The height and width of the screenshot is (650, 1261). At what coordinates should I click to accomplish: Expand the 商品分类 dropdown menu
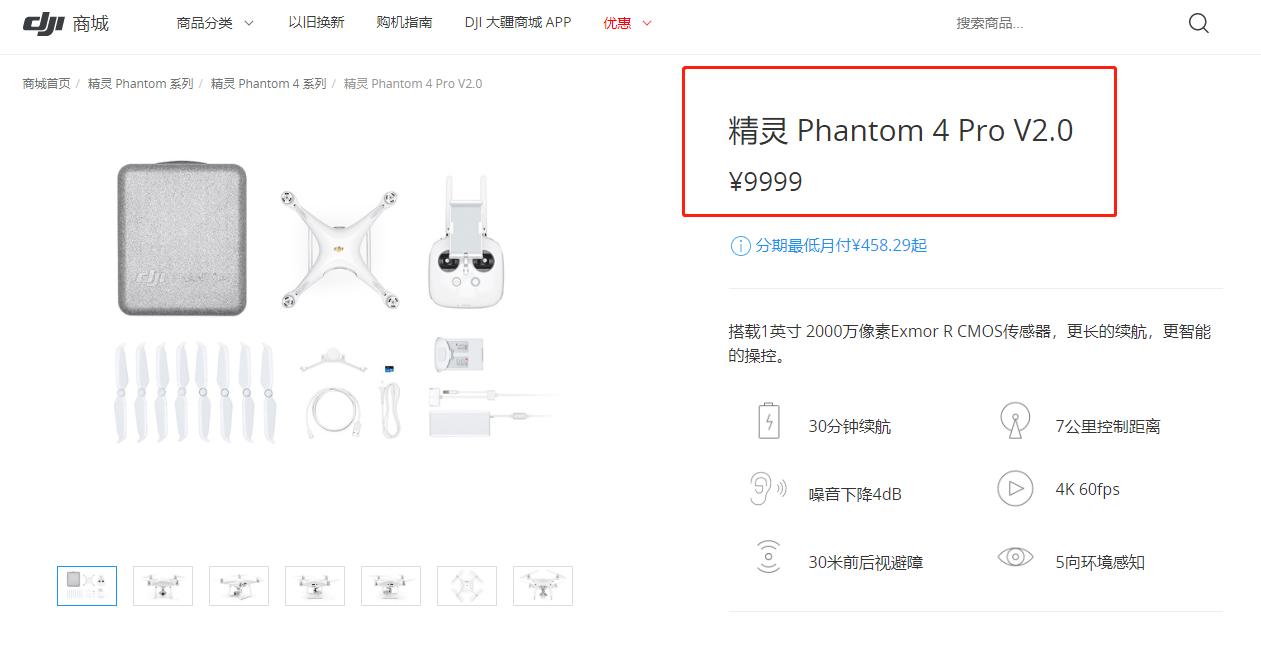tap(215, 23)
